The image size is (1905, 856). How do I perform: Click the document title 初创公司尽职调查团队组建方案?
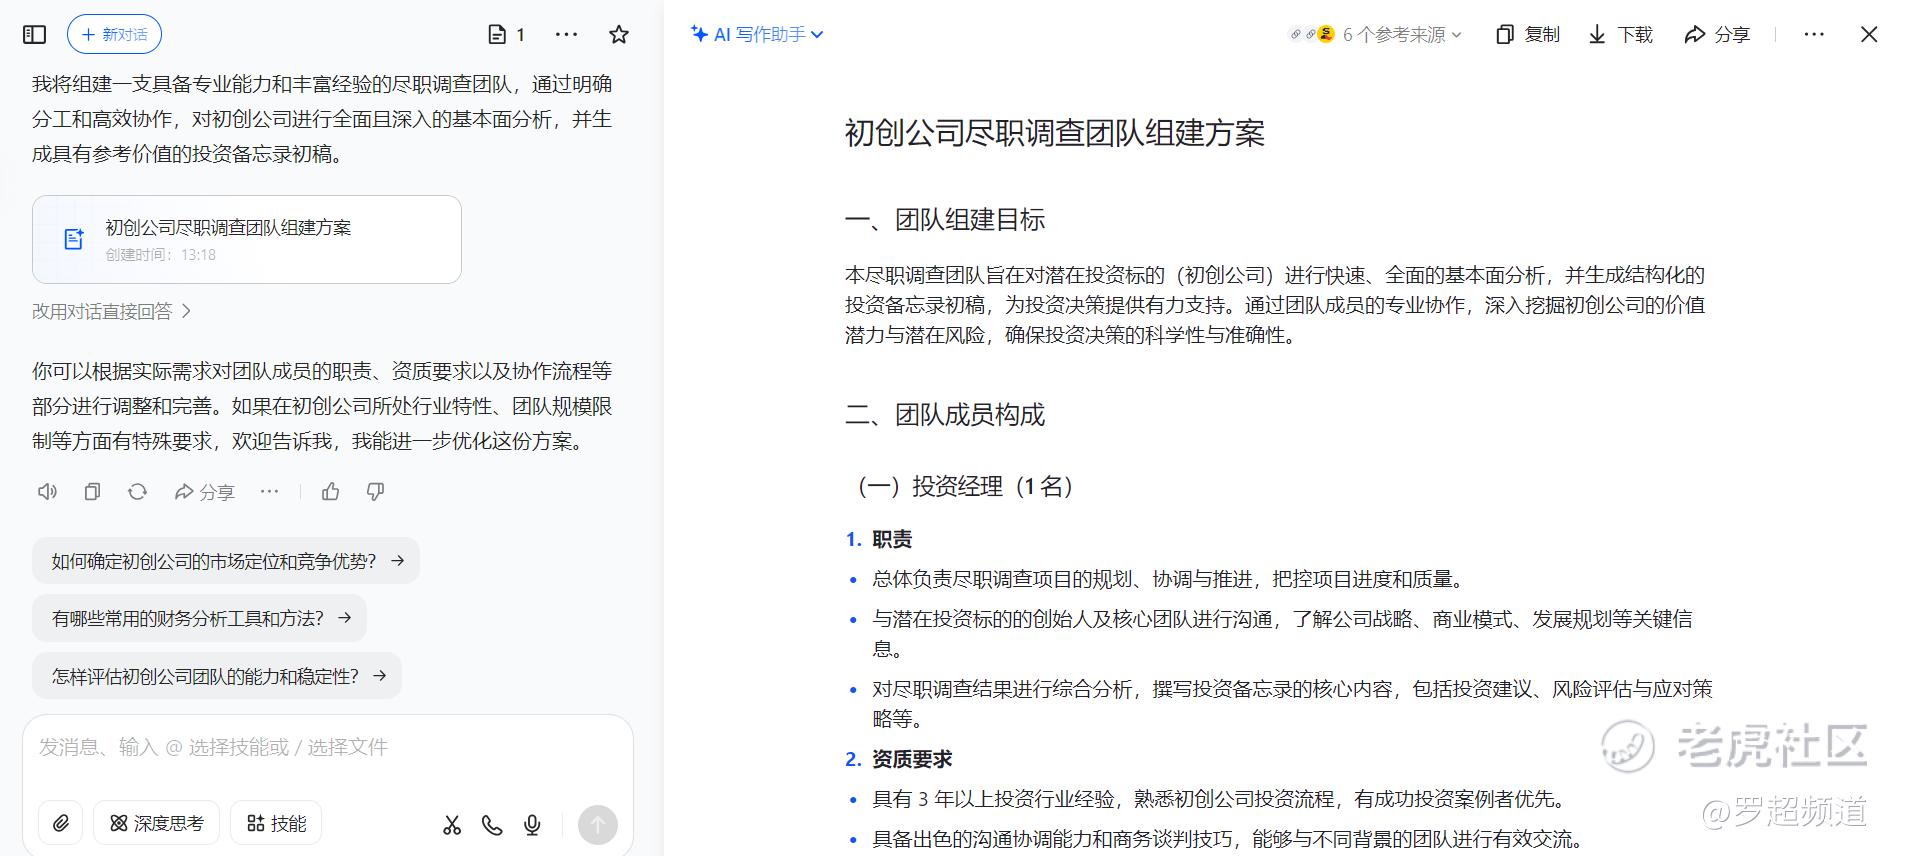coord(1055,133)
